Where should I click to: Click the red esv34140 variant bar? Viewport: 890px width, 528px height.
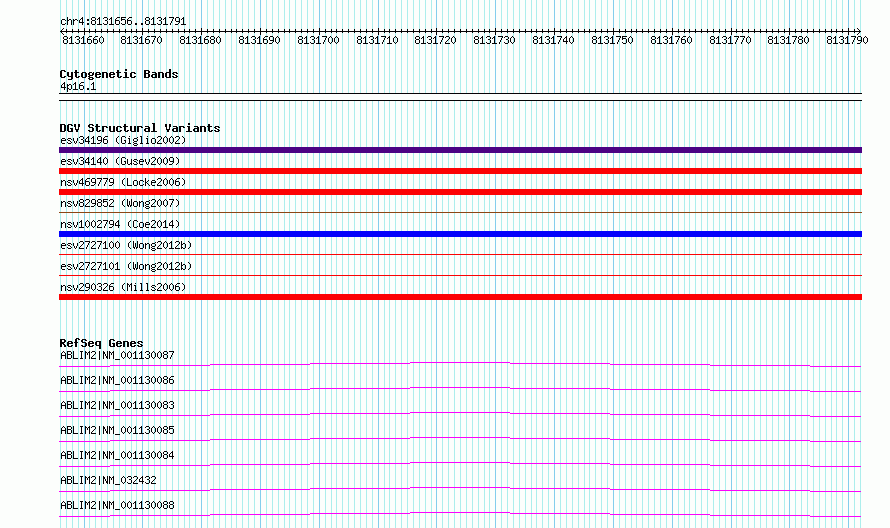click(460, 171)
